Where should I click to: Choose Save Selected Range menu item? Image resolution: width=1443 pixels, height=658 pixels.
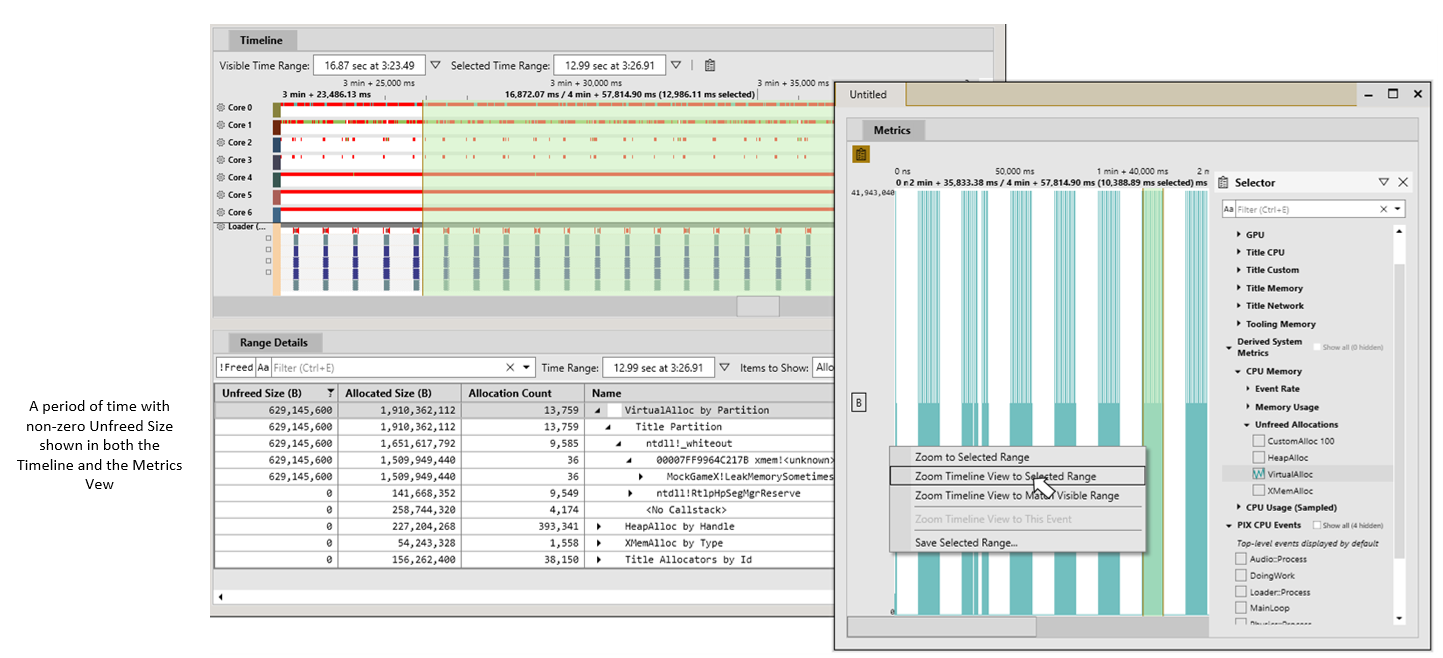point(1017,543)
